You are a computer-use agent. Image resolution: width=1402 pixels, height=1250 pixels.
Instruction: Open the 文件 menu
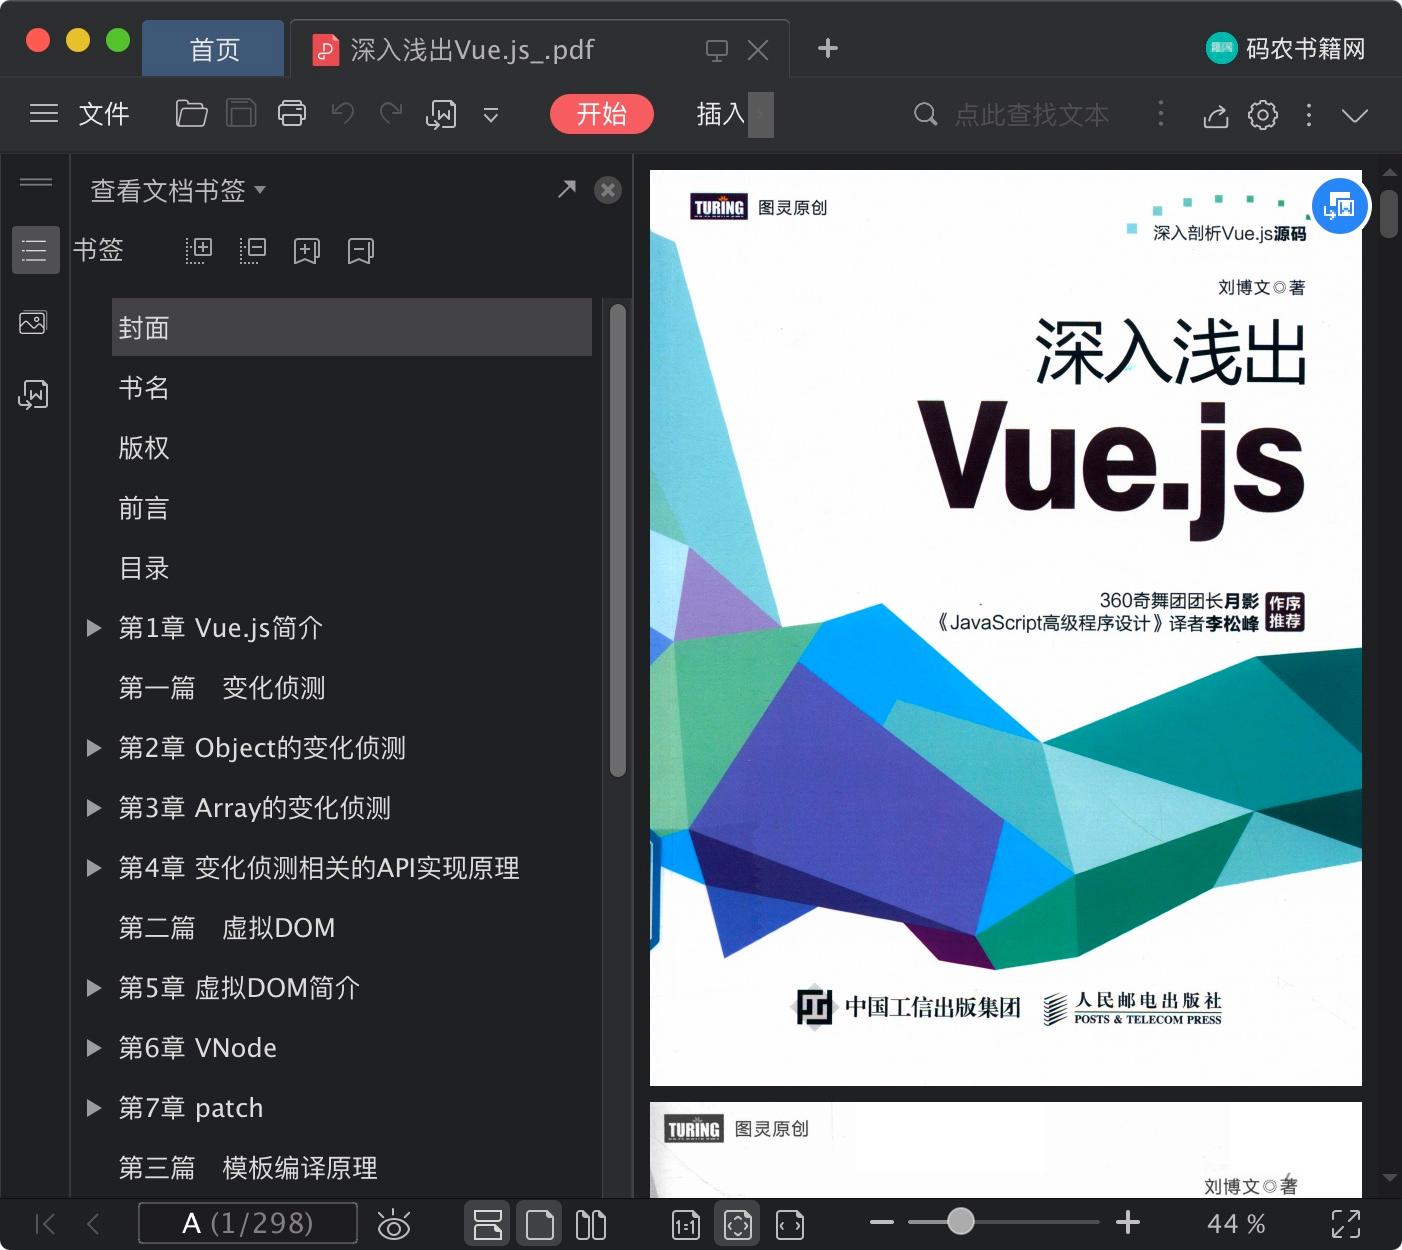104,114
